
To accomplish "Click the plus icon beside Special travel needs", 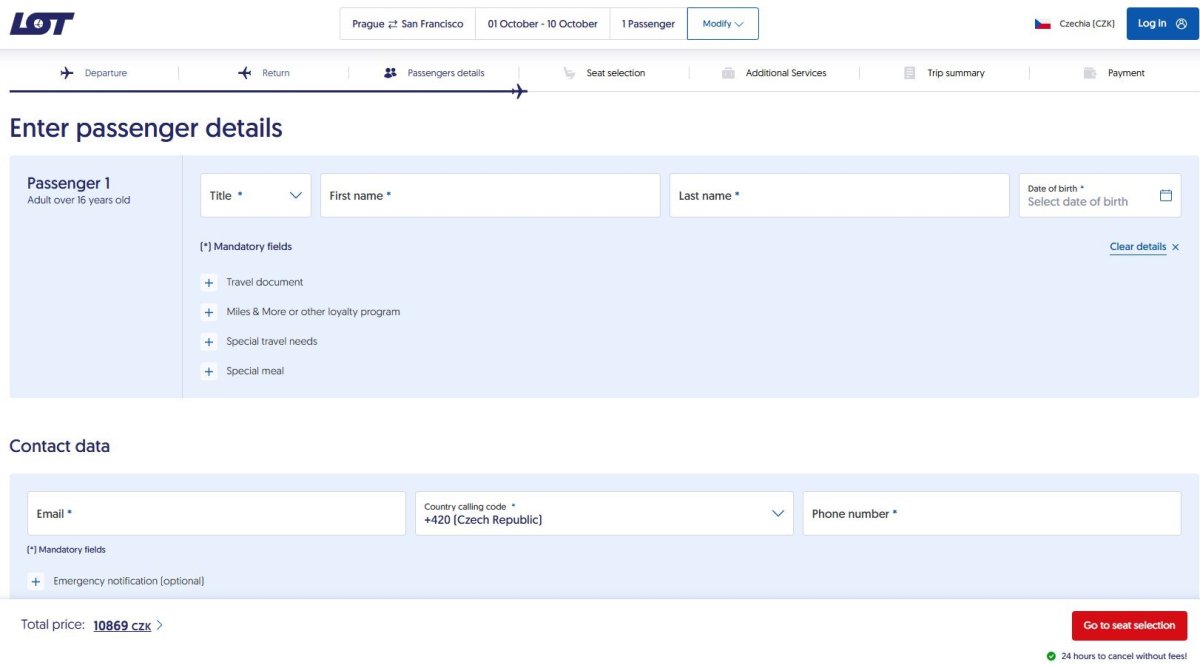I will click(x=209, y=342).
